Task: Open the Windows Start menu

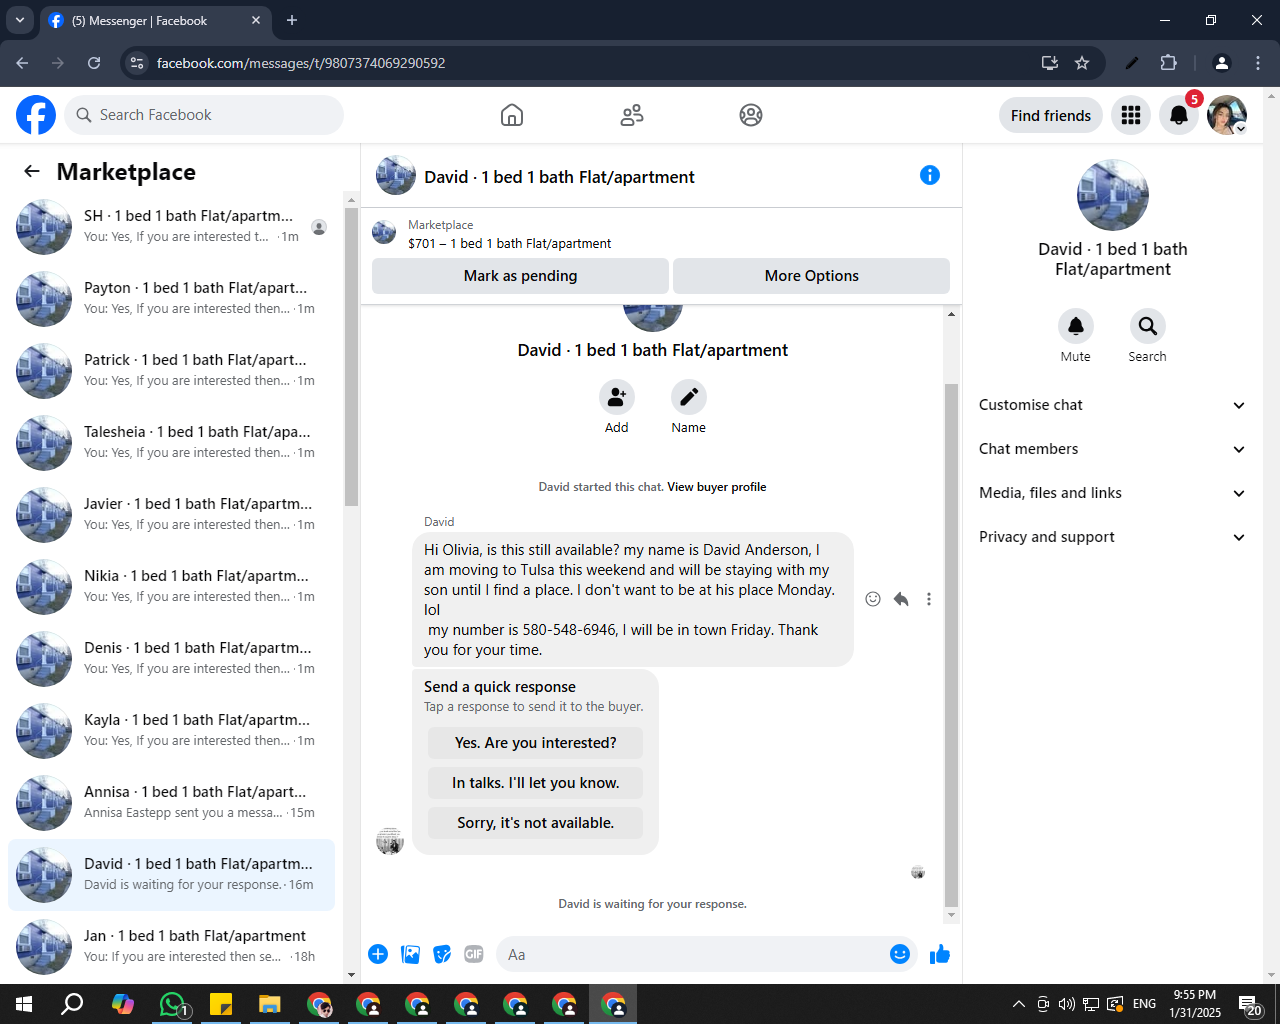Action: click(x=24, y=1004)
